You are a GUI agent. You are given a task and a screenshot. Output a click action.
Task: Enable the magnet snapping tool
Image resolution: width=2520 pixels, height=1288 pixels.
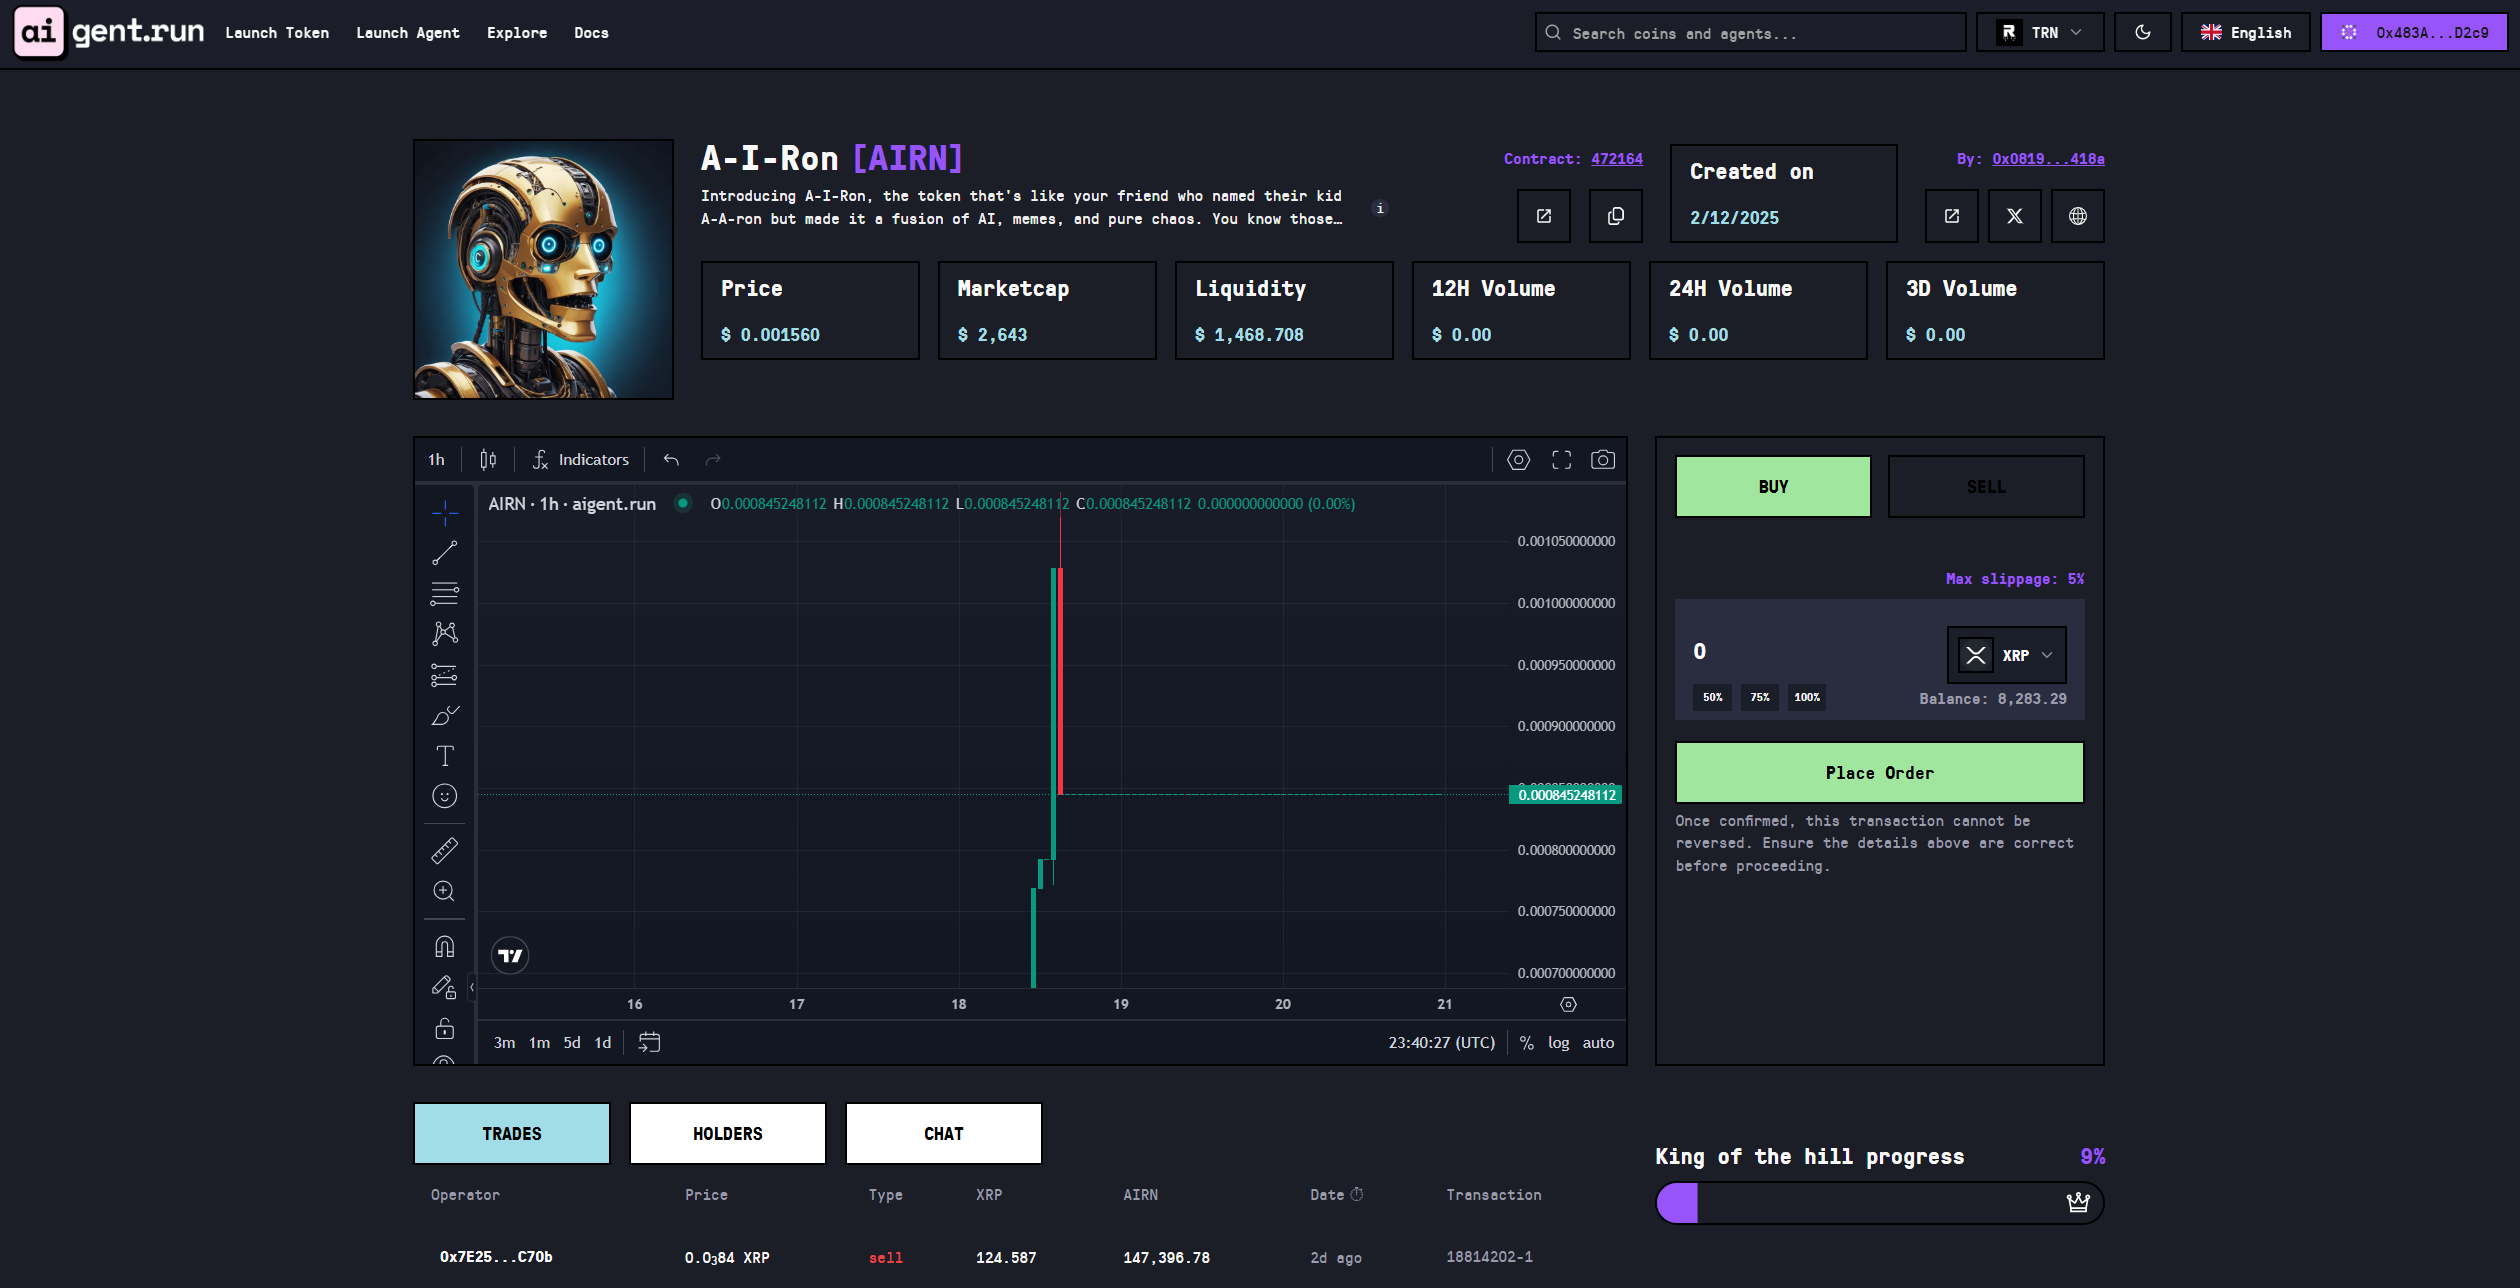[x=445, y=946]
